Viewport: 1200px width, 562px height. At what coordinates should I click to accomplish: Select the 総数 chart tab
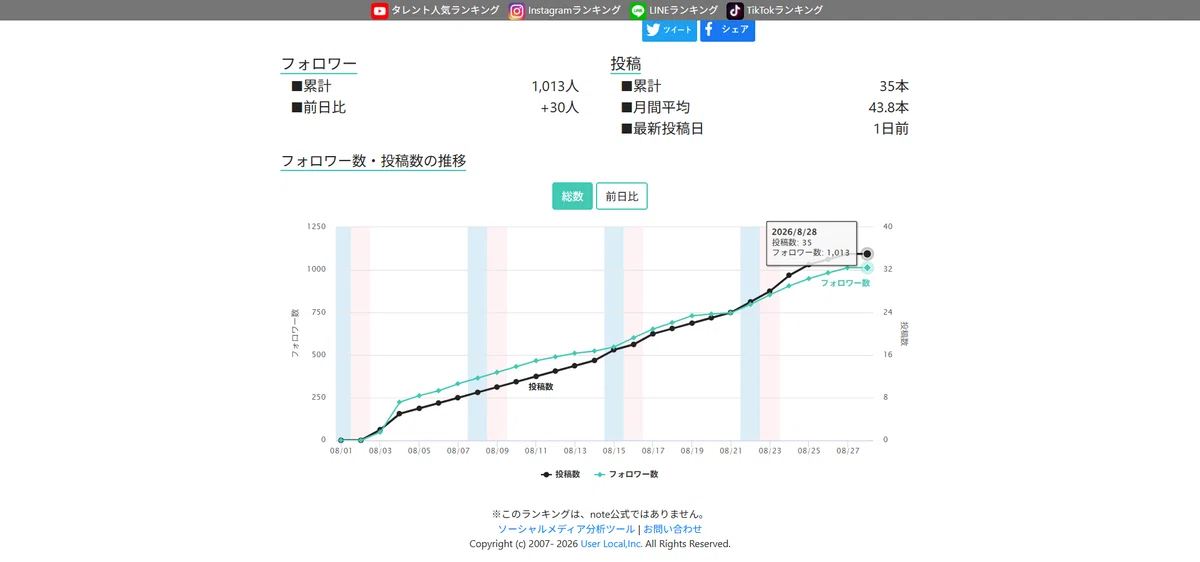(x=572, y=196)
